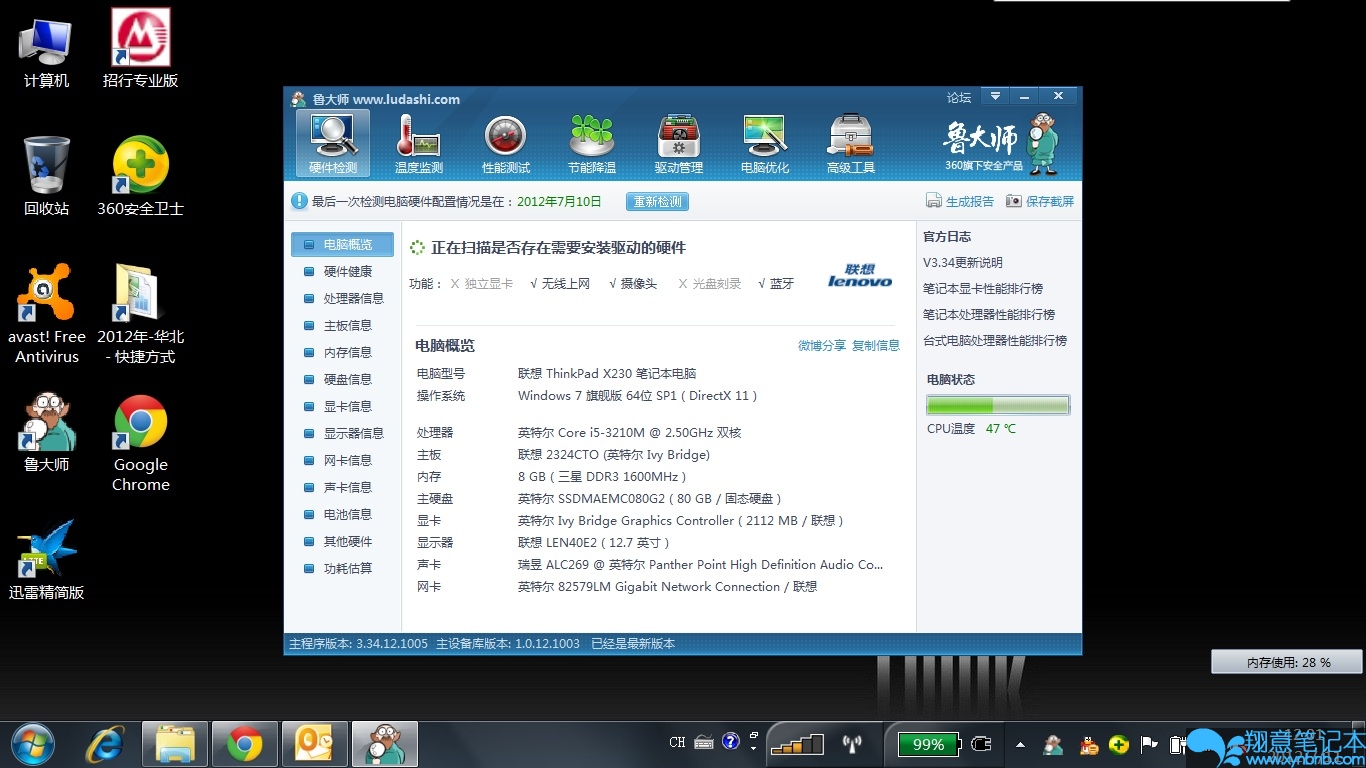Open the 招行专业版 desktop shortcut

[140, 50]
